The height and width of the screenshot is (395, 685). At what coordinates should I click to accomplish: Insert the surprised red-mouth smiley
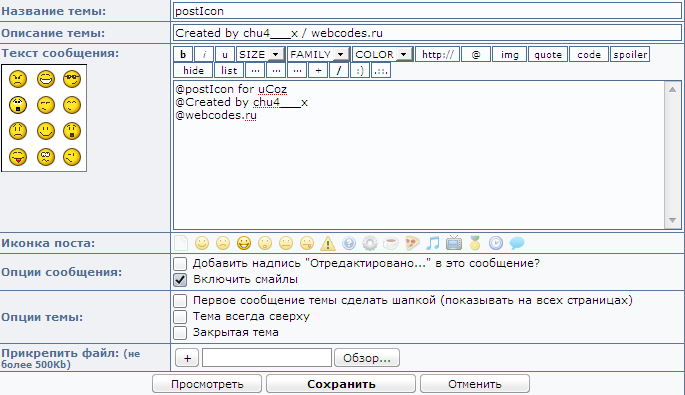pyautogui.click(x=72, y=131)
